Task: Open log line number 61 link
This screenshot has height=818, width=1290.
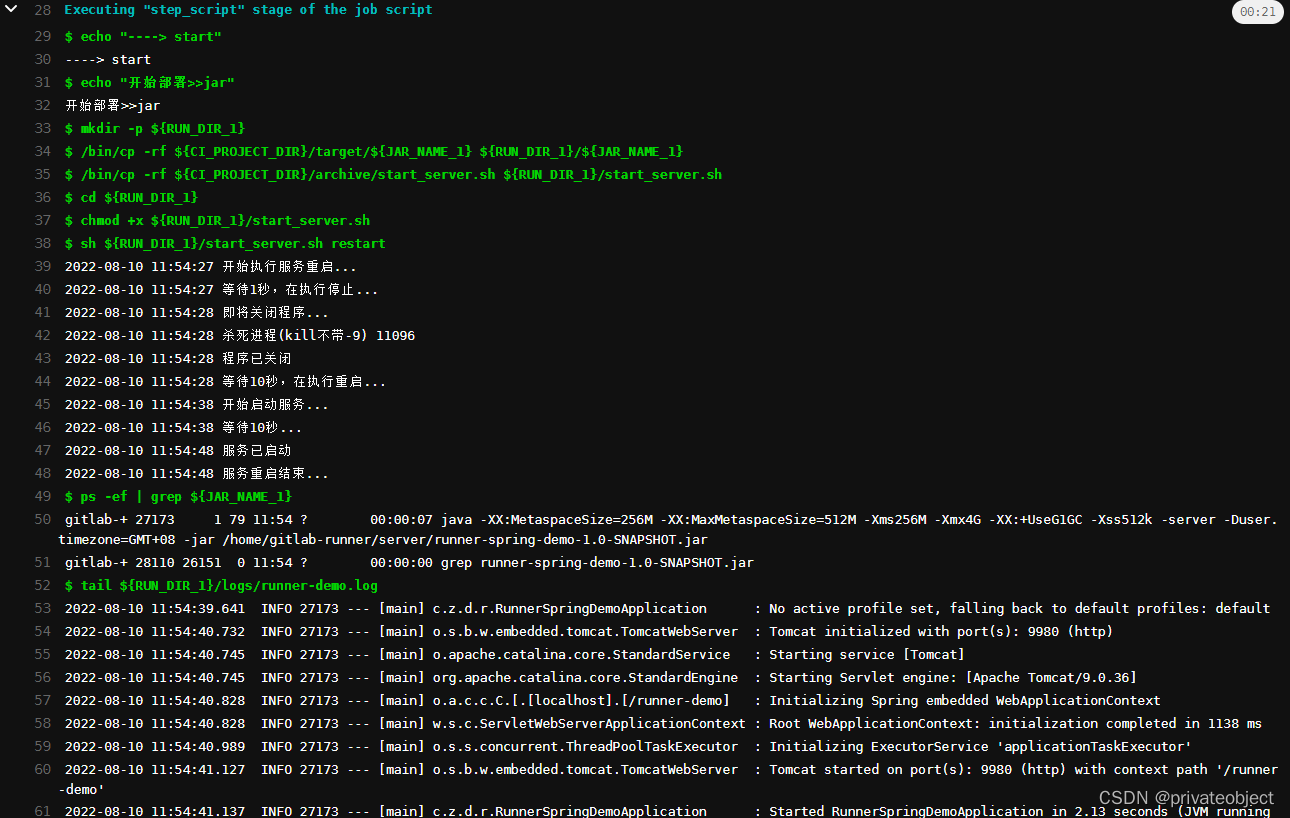Action: 42,811
